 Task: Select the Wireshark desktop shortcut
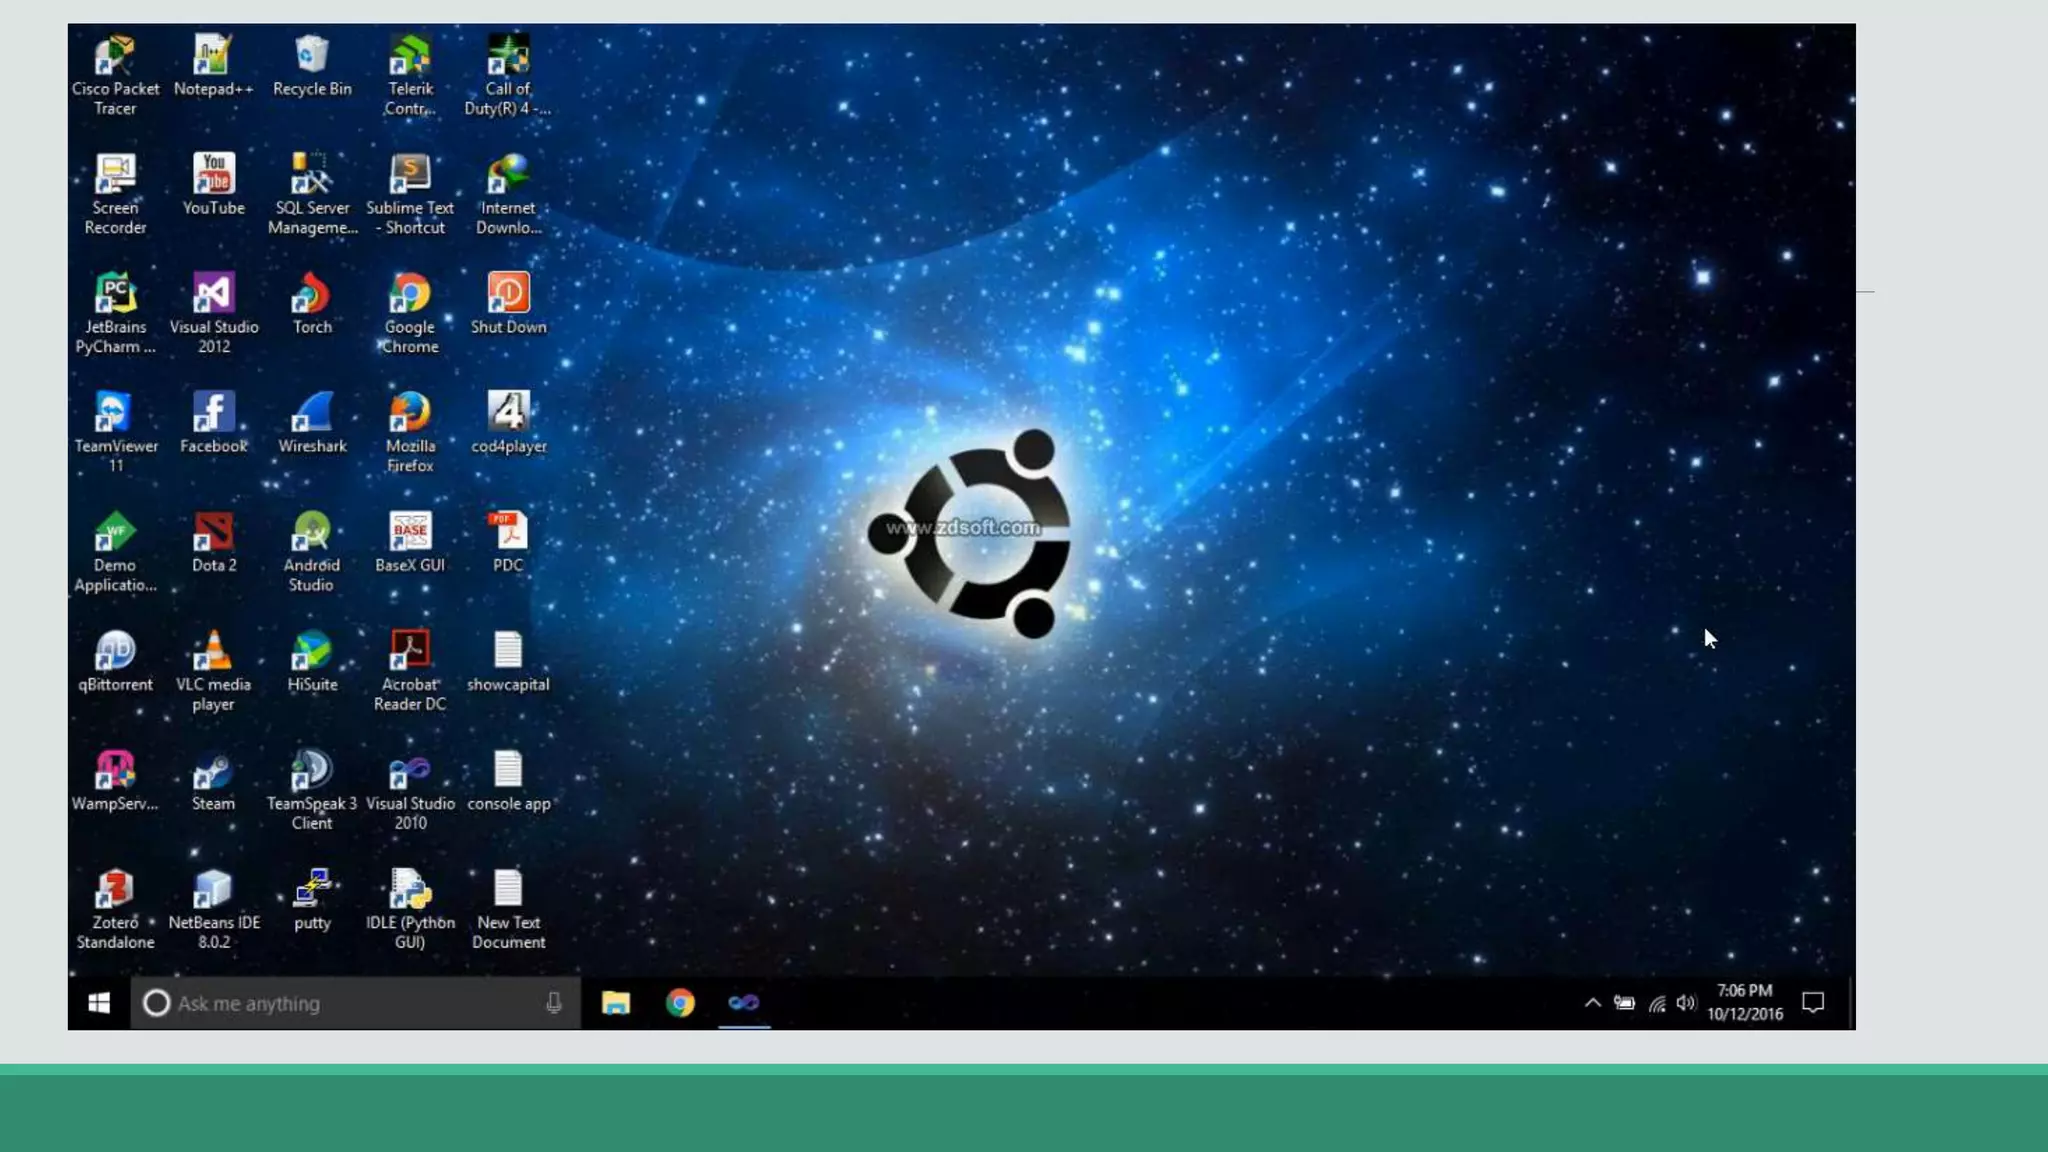point(312,413)
